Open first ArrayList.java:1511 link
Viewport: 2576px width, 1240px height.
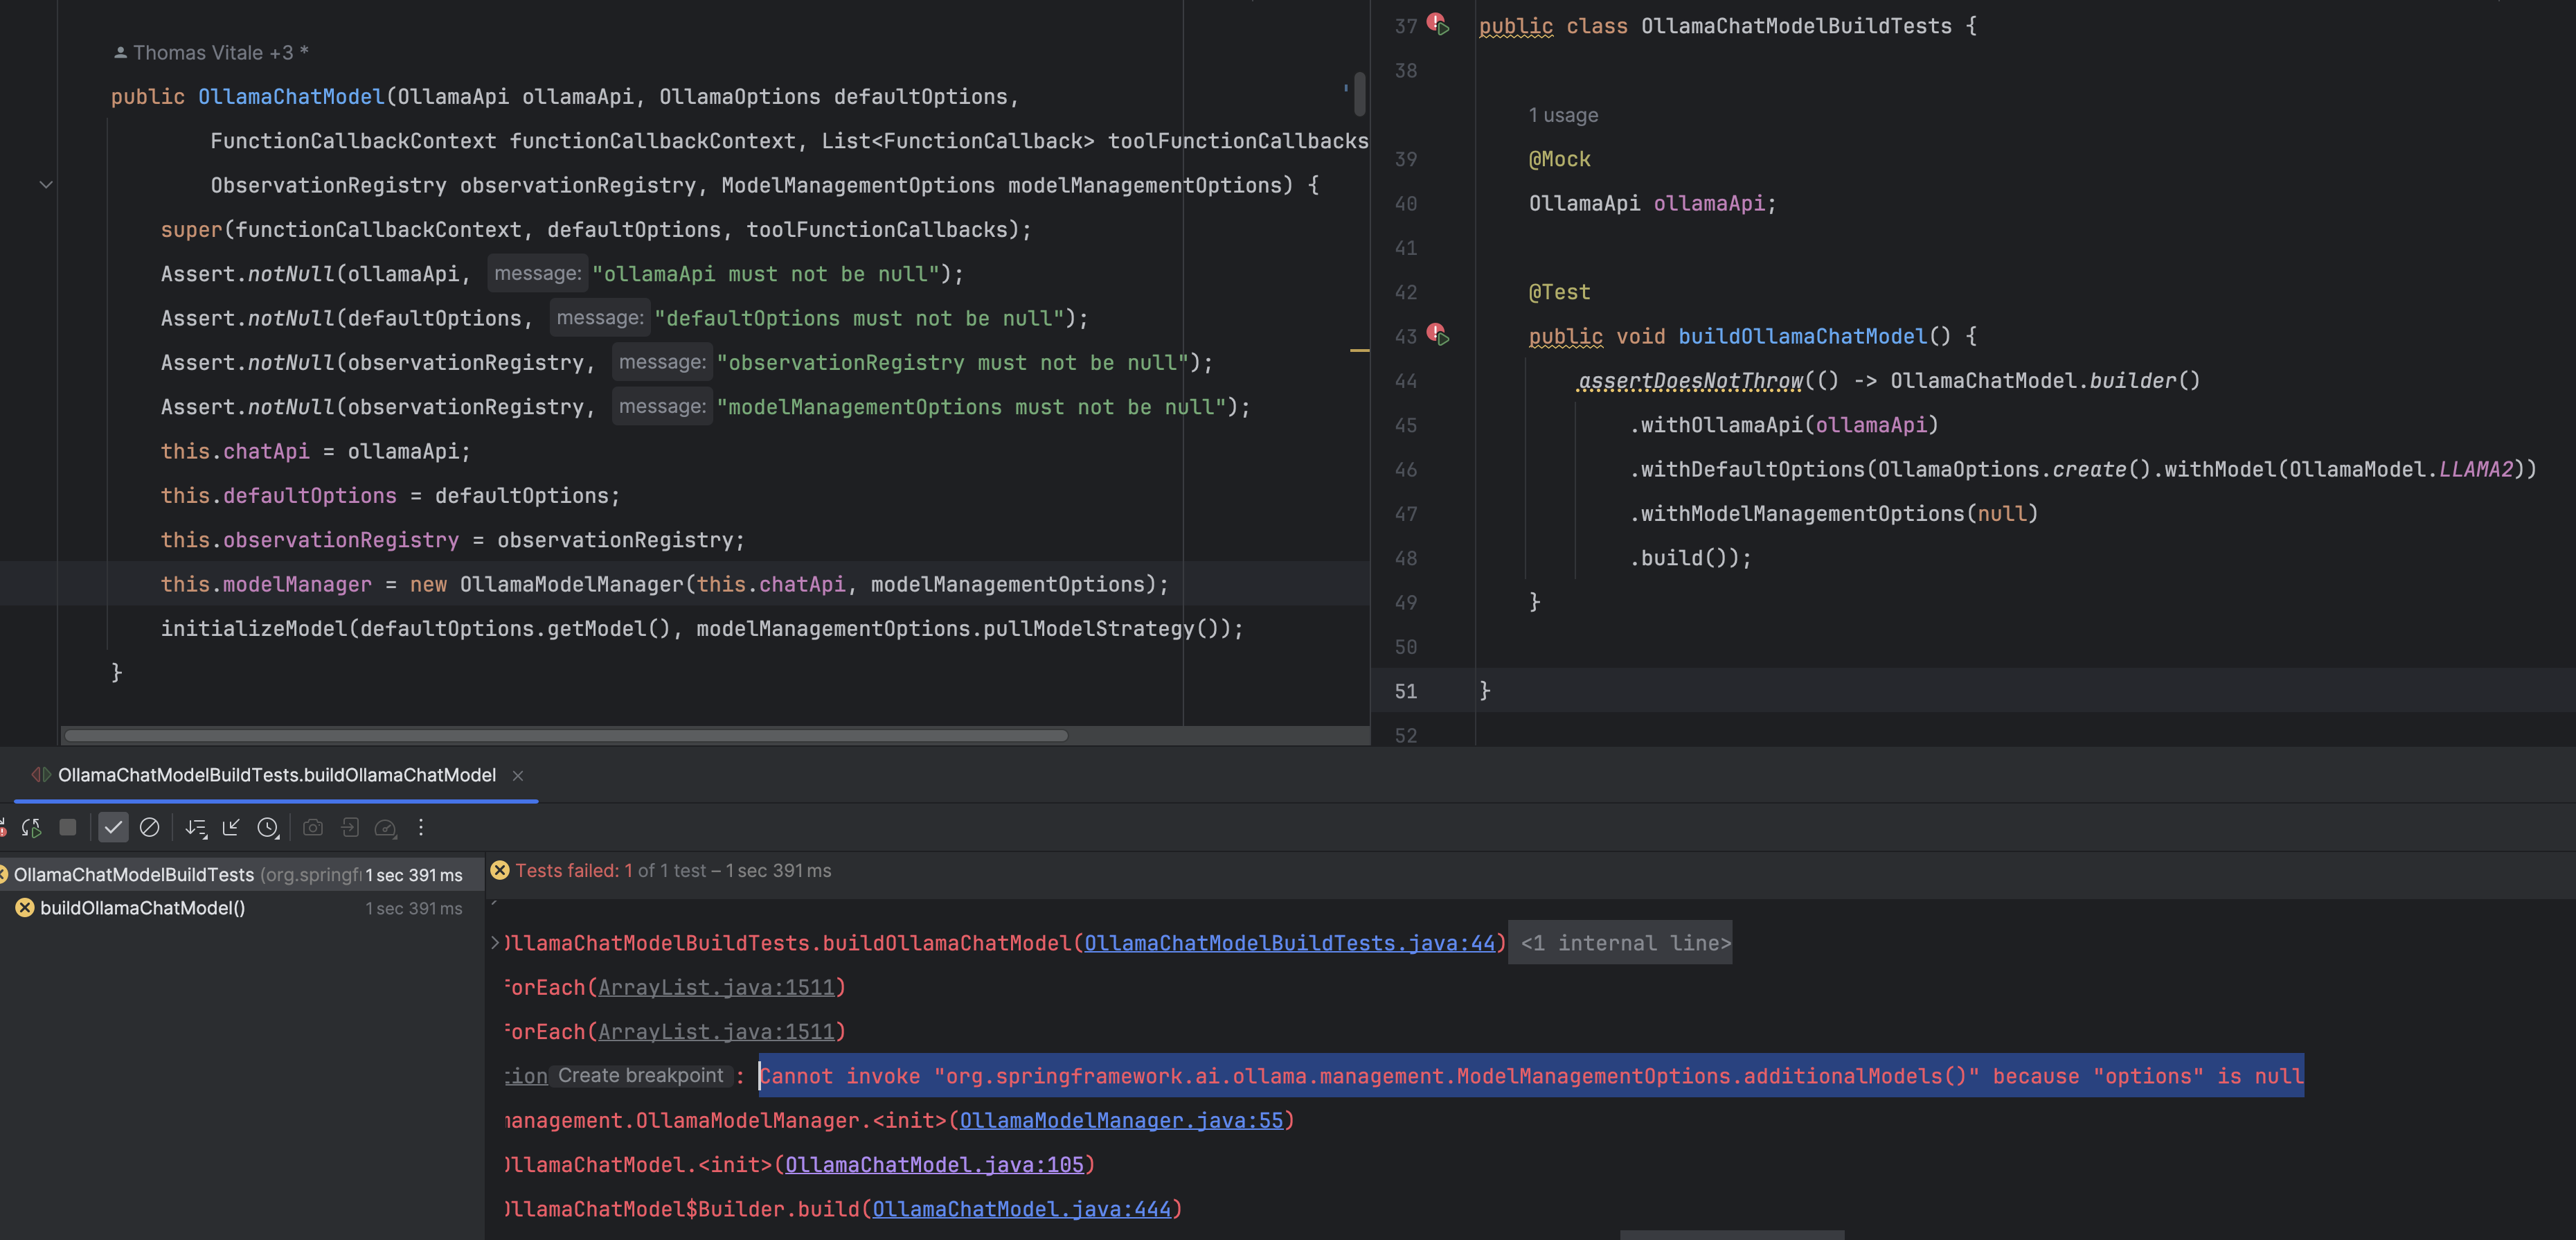point(716,988)
